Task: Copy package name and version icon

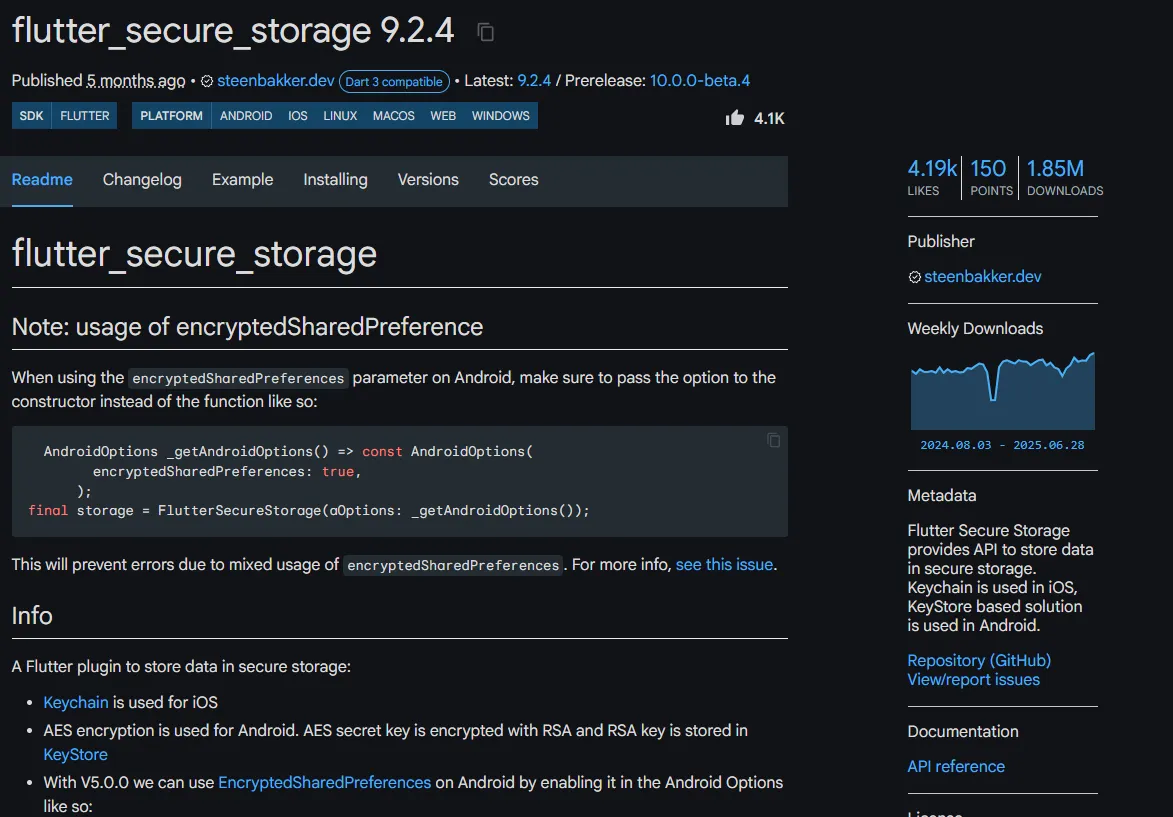Action: point(486,32)
